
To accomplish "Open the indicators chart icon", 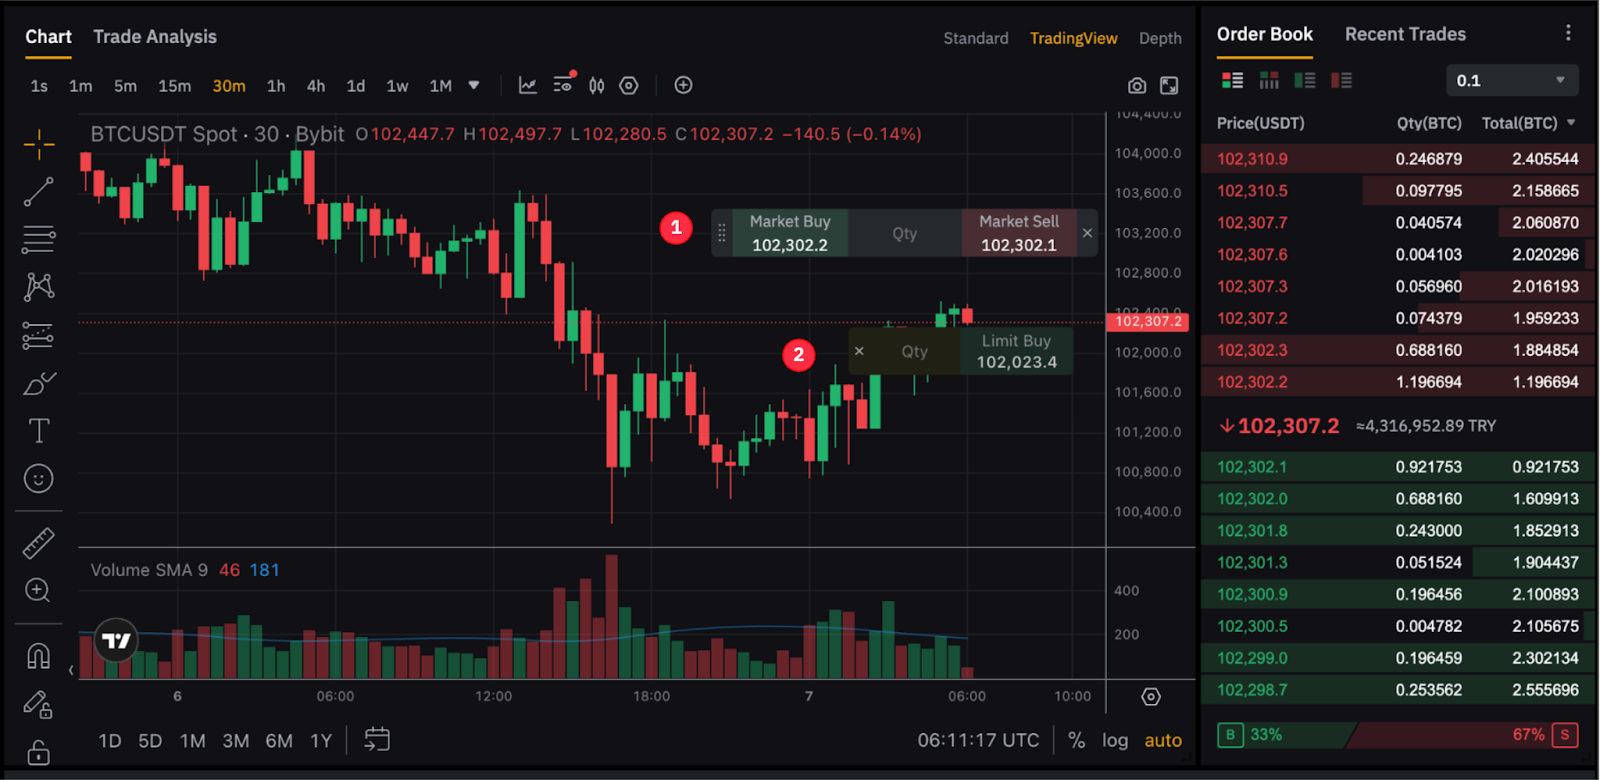I will [x=528, y=86].
